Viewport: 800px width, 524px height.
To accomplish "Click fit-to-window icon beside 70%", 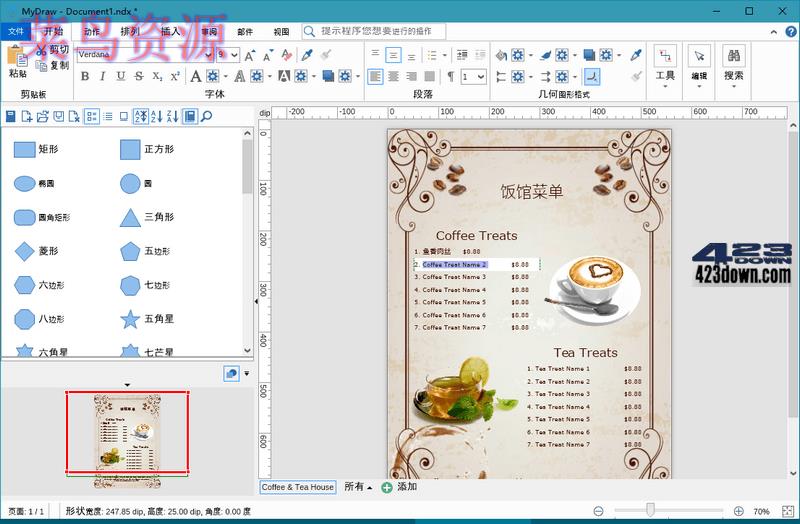I will [788, 511].
